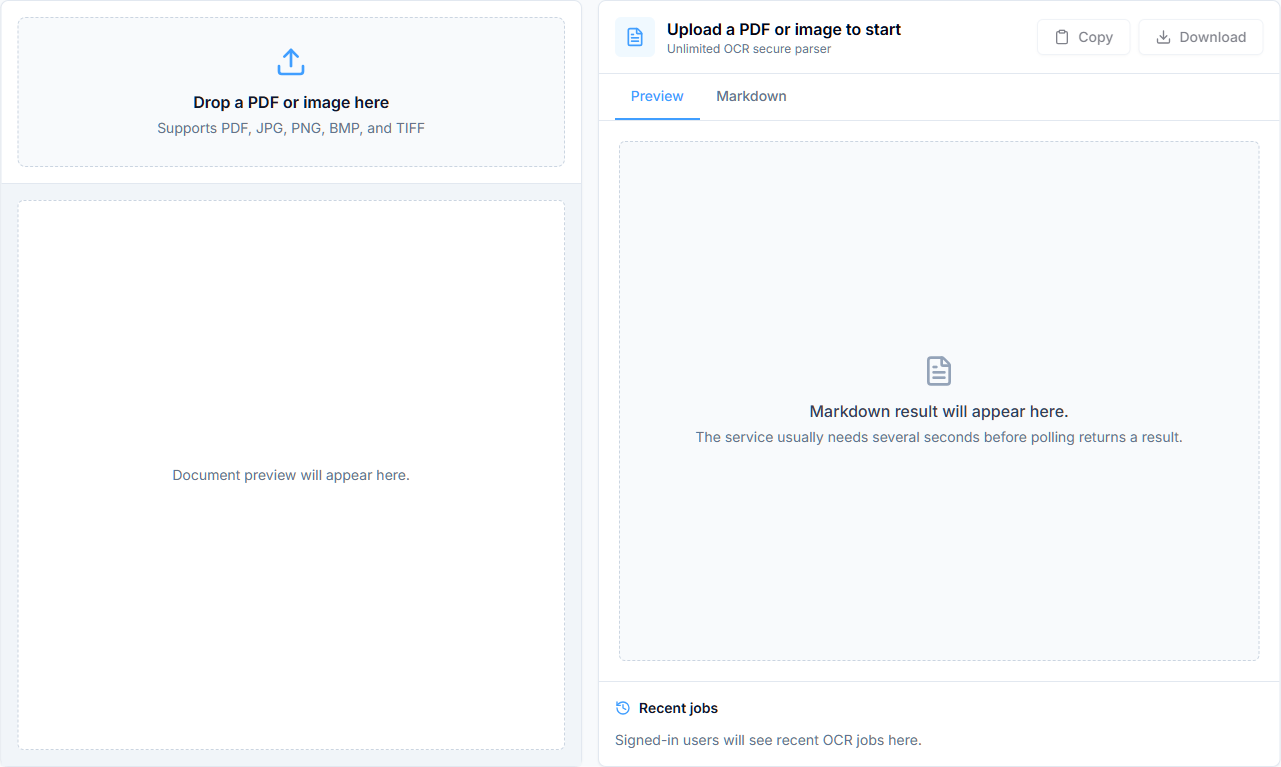Click the 'Signed-in users will see recent OCR jobs' note
This screenshot has width=1281, height=767.
(768, 740)
